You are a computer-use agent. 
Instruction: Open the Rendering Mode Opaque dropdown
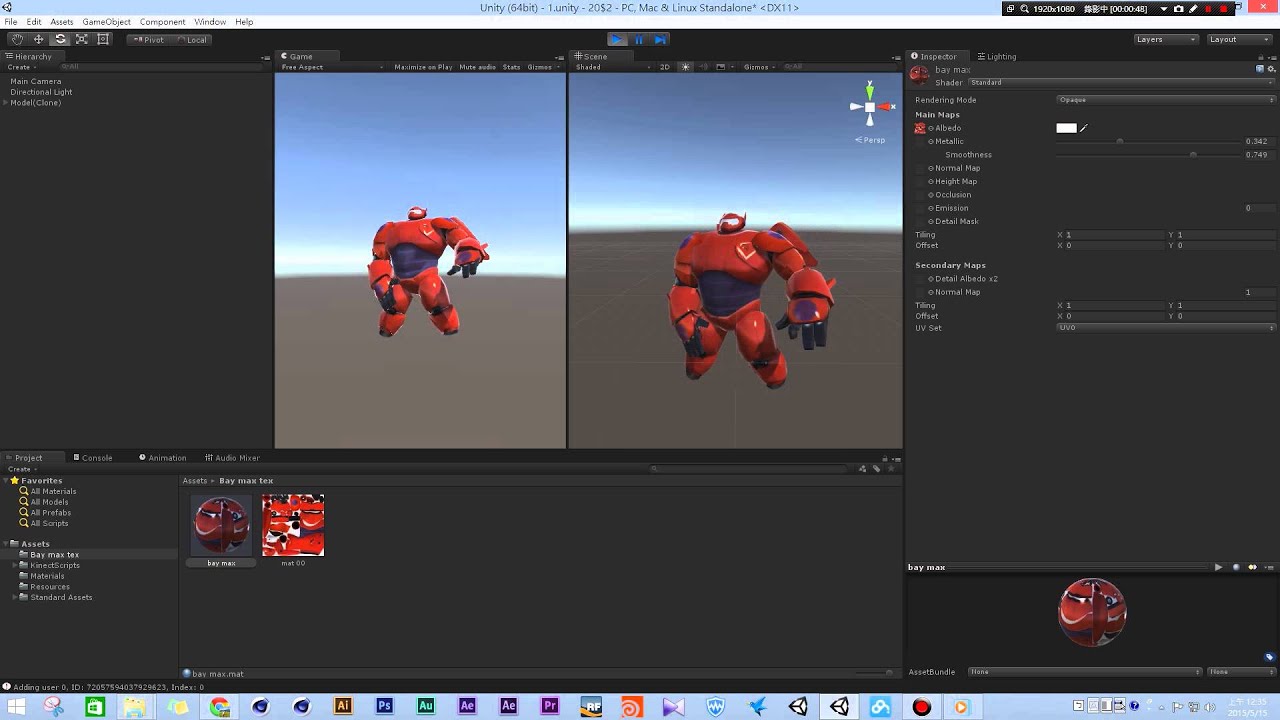tap(1166, 100)
